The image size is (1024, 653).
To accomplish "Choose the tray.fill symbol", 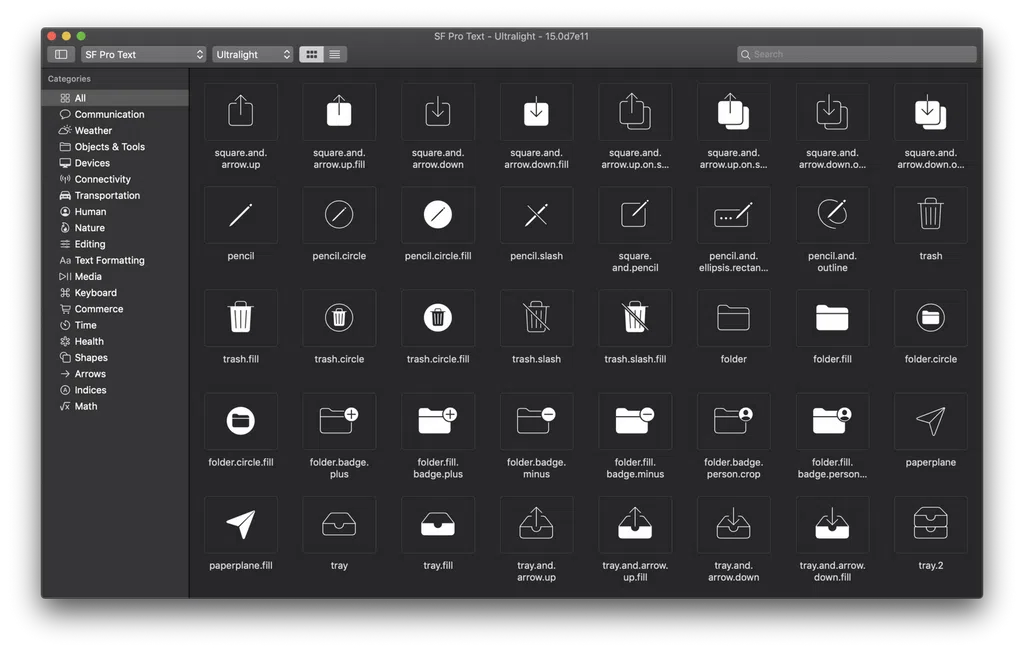I will (438, 524).
